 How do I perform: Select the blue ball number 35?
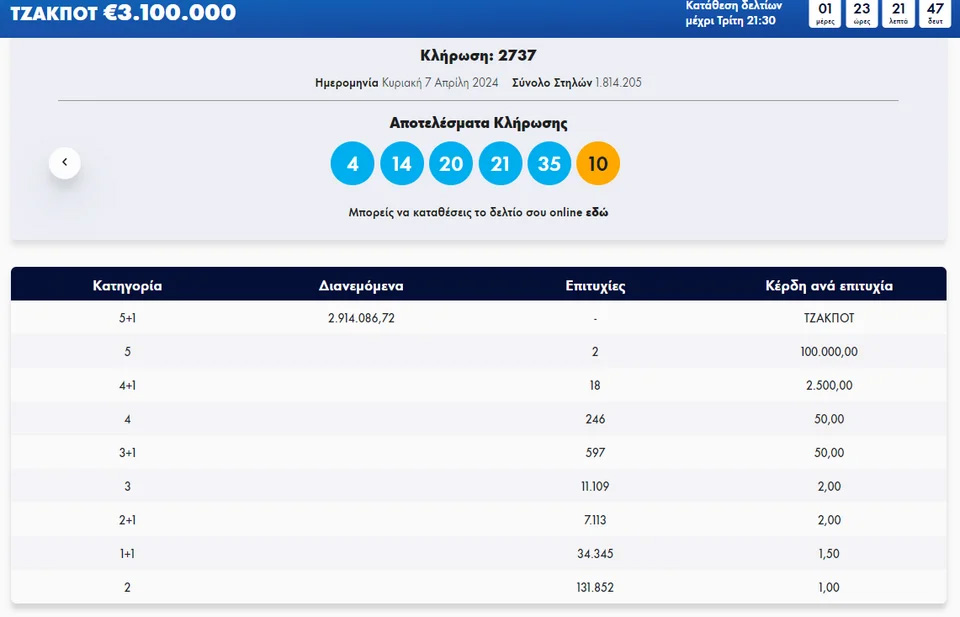[549, 164]
